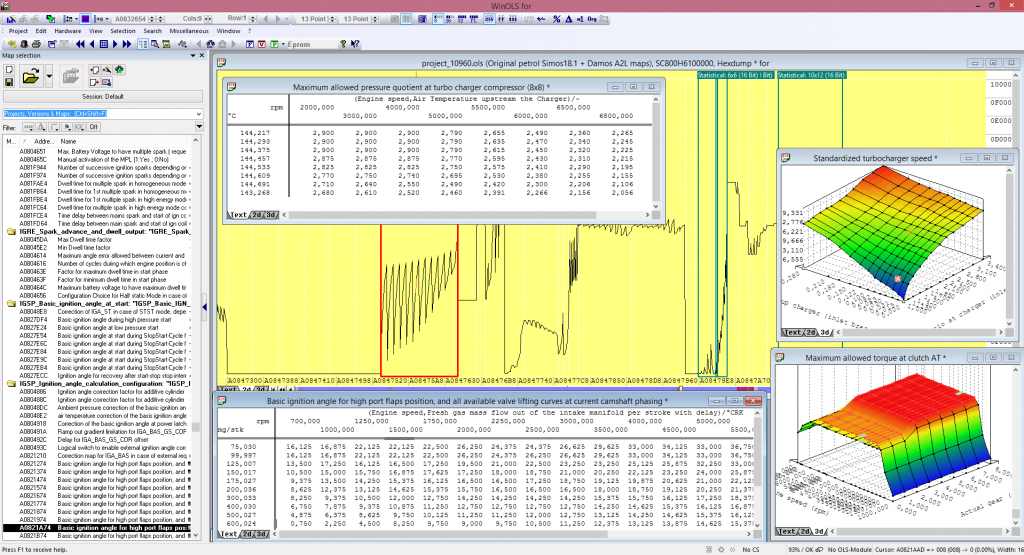Open the Miscellaneous menu

[x=189, y=31]
